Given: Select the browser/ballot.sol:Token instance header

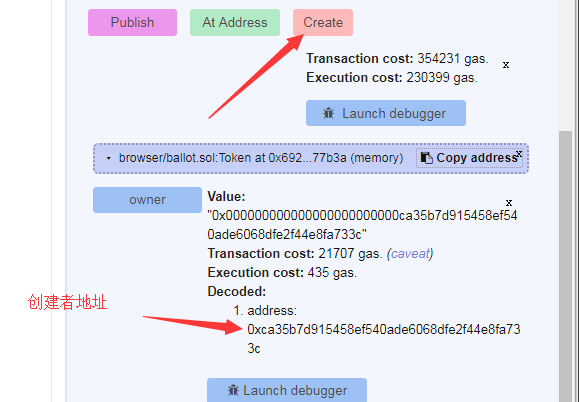Looking at the screenshot, I should coord(261,158).
